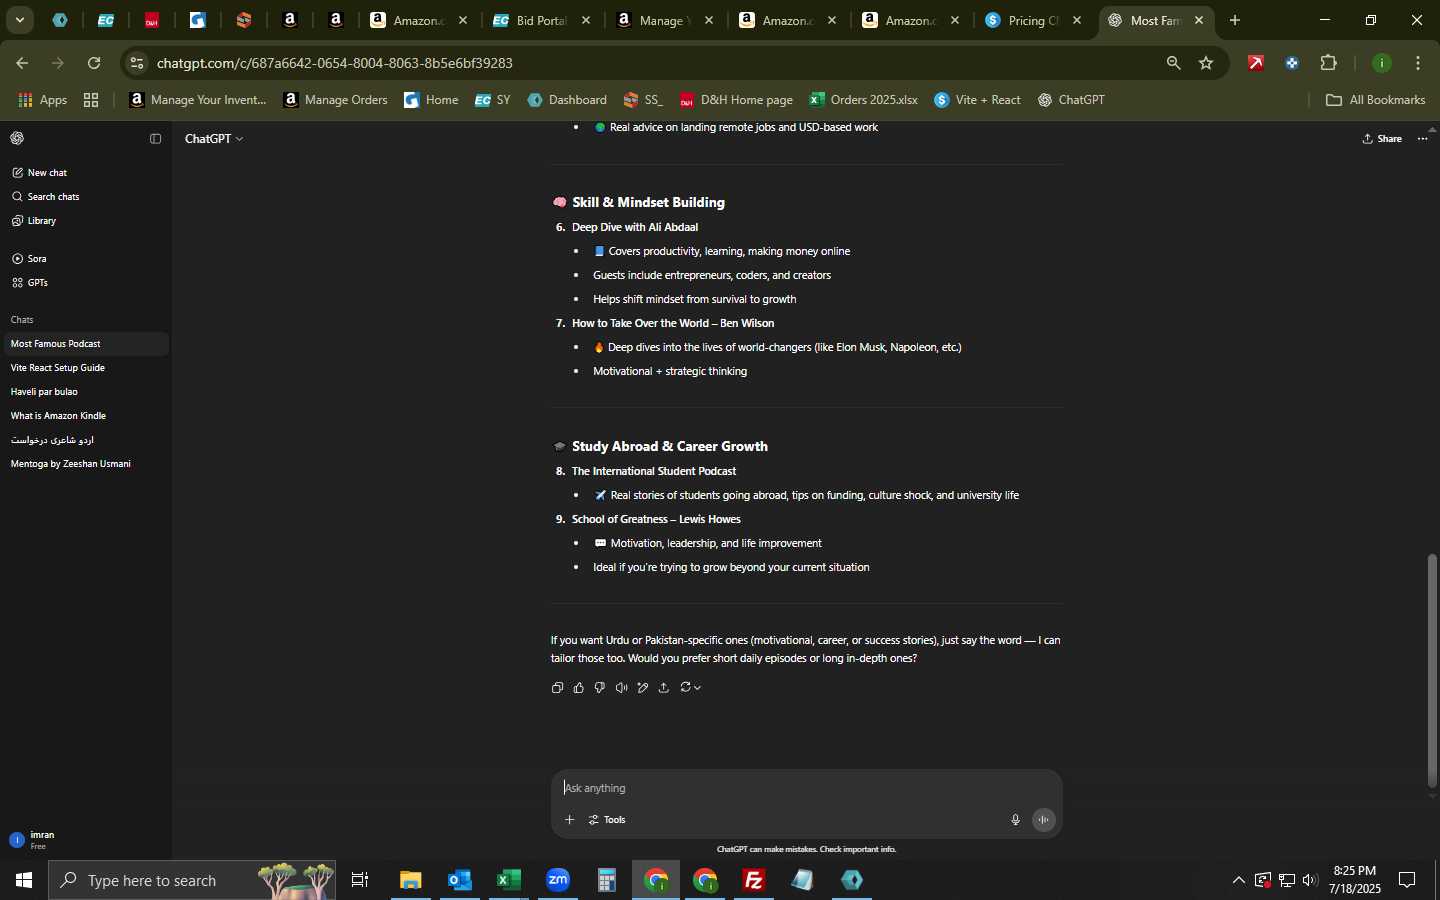
Task: Give the response a thumbs down
Action: 600,688
